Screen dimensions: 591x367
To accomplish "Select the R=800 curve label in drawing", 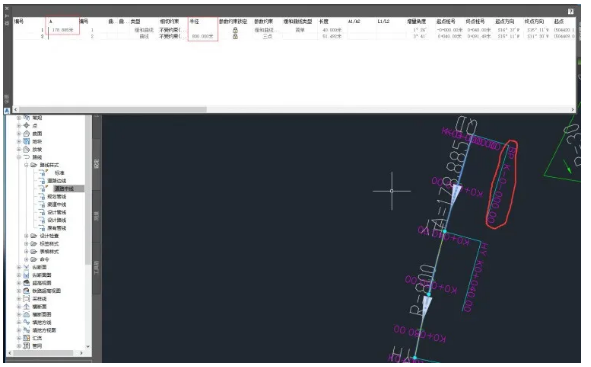I will (x=422, y=289).
